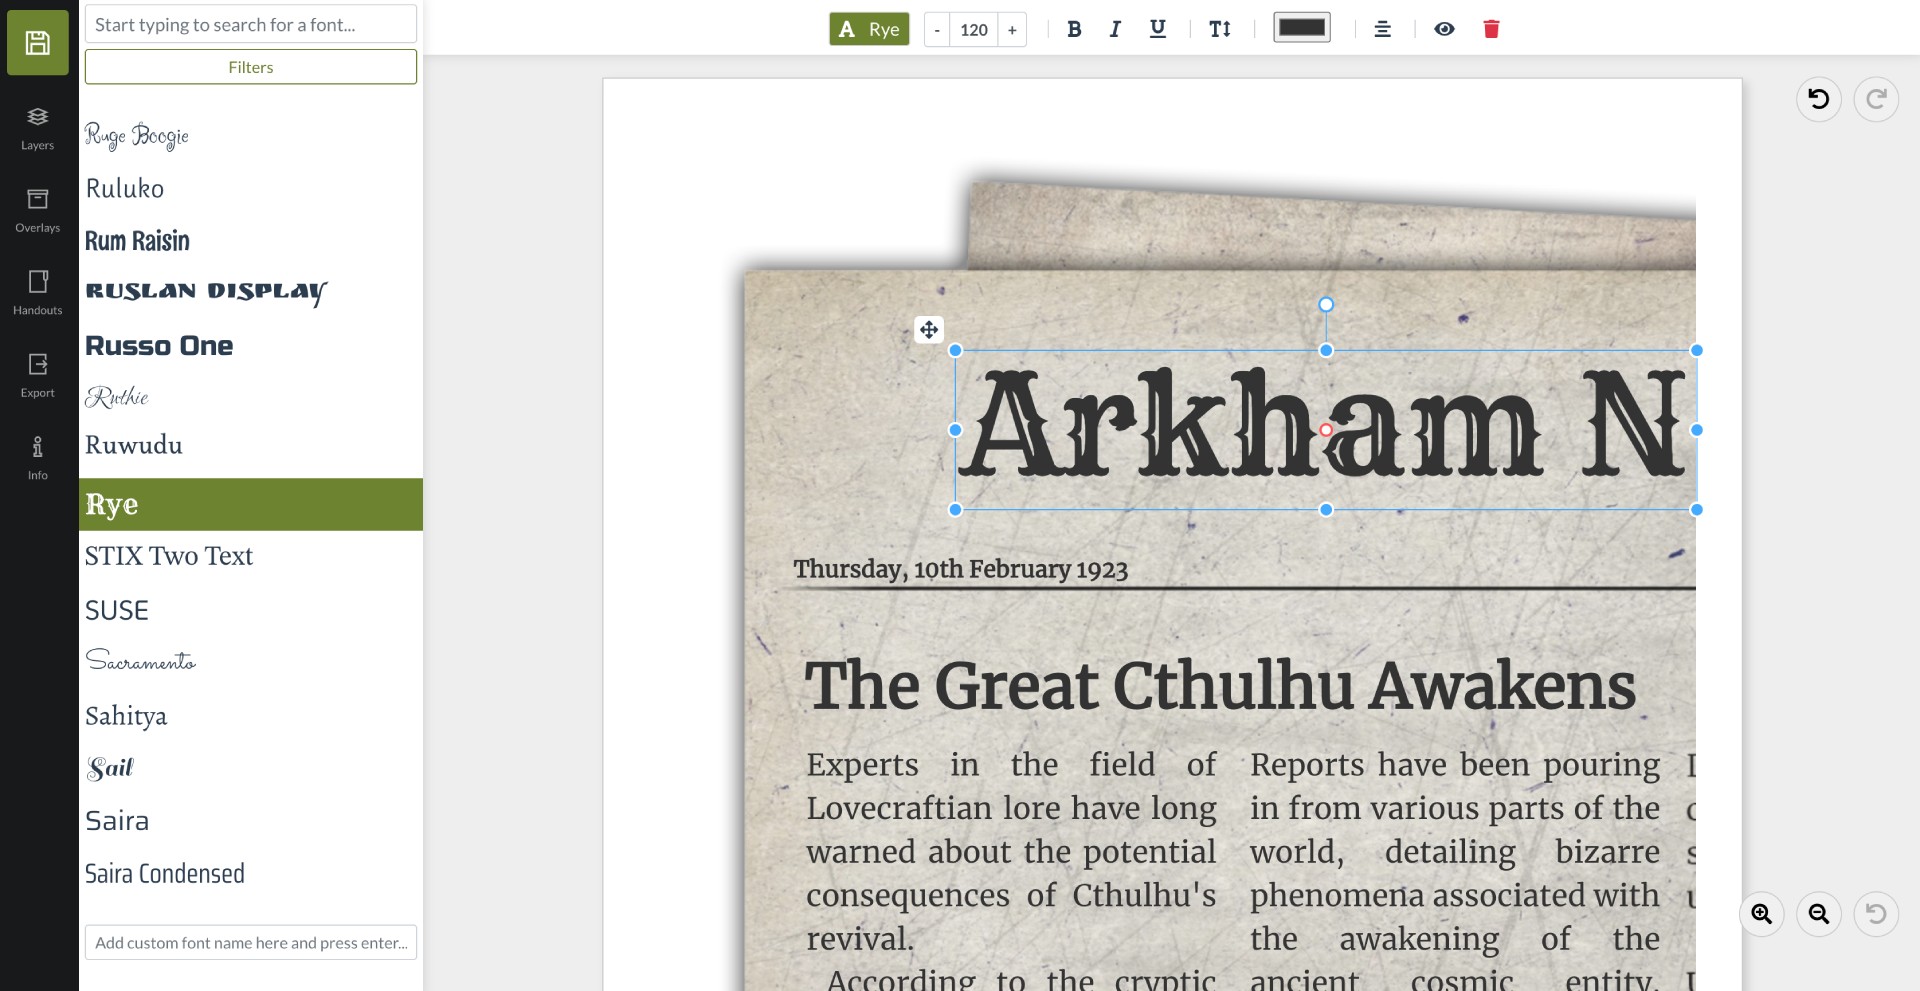The width and height of the screenshot is (1920, 991).
Task: Open text alignment options
Action: (1383, 29)
